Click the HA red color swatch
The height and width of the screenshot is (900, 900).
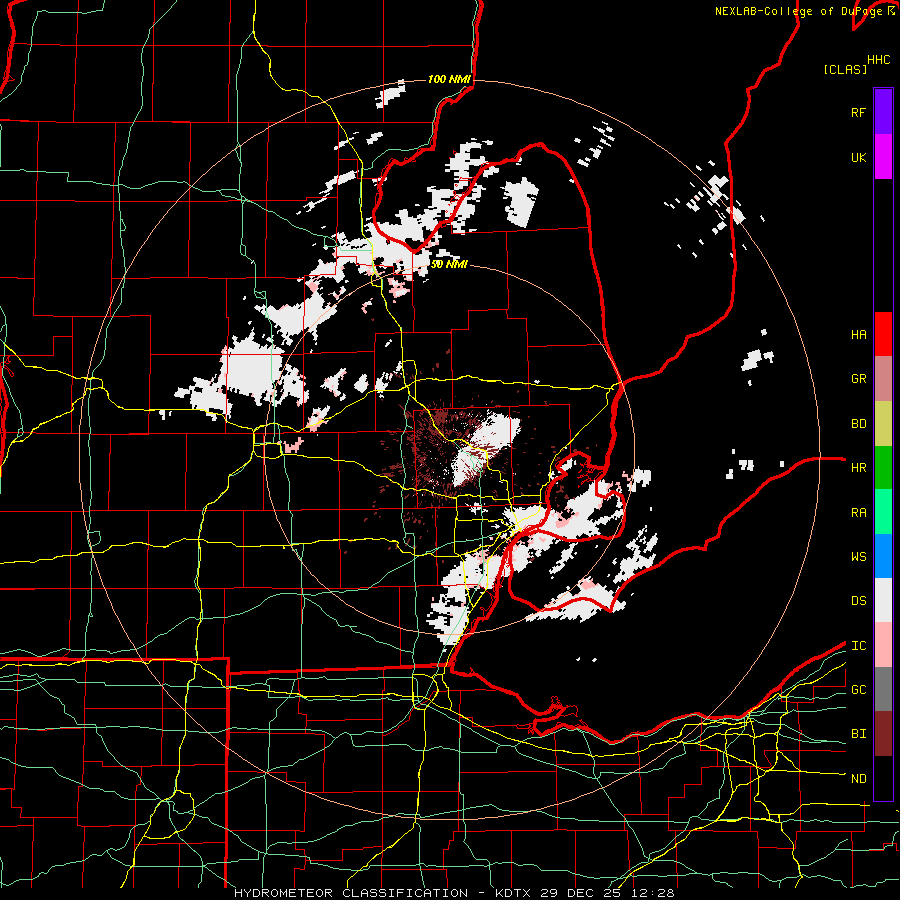pyautogui.click(x=883, y=334)
